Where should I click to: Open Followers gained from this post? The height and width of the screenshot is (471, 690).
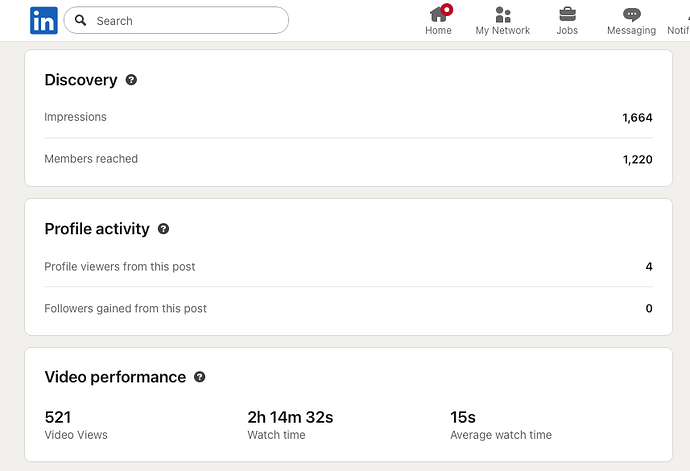pos(349,309)
